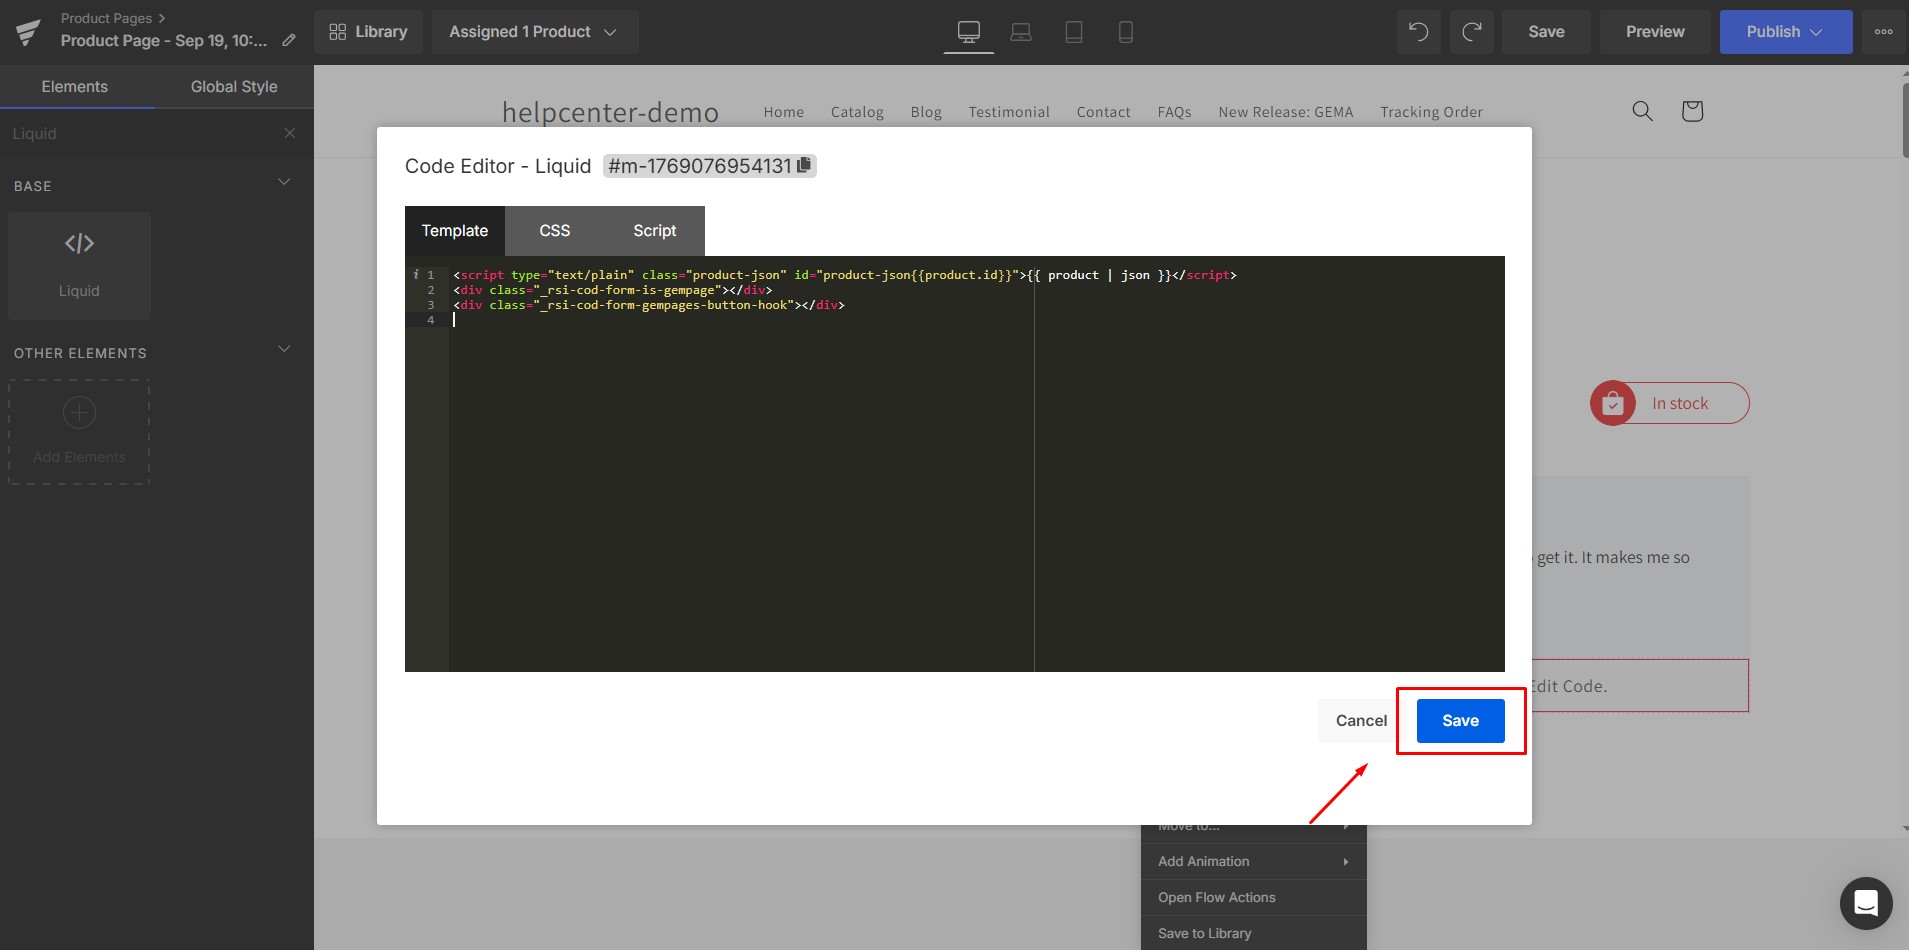The width and height of the screenshot is (1909, 950).
Task: Copy the element ID #m-1769076954131
Action: [x=803, y=165]
